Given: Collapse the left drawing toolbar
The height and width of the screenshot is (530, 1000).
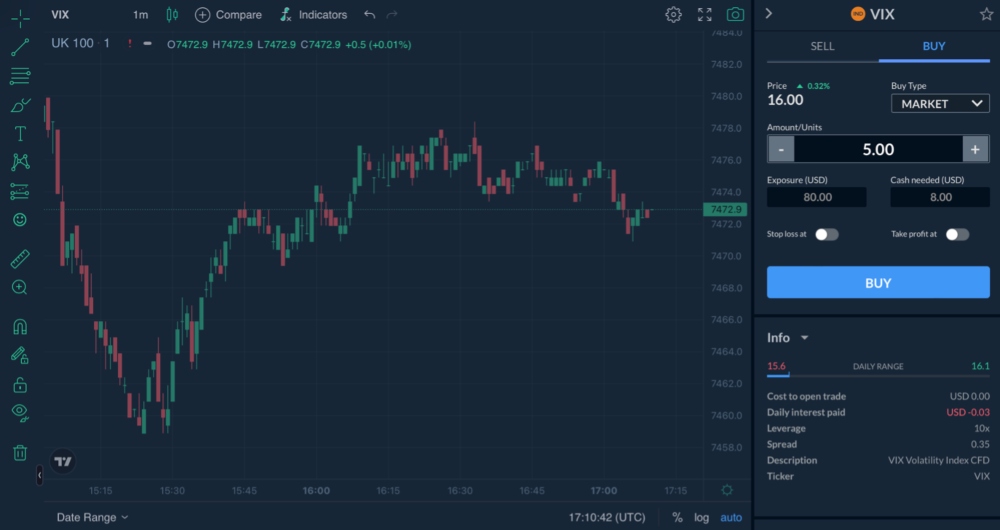Looking at the screenshot, I should point(40,475).
